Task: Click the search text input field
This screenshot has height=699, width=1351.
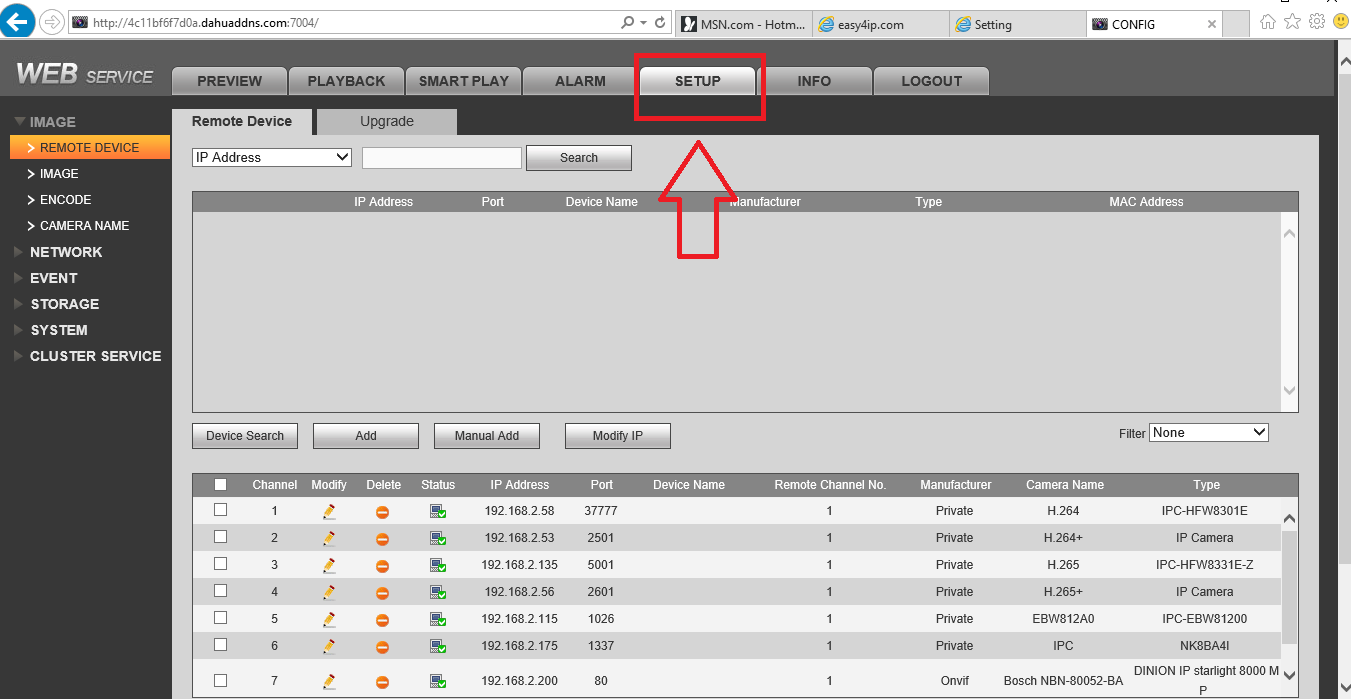Action: click(x=442, y=158)
